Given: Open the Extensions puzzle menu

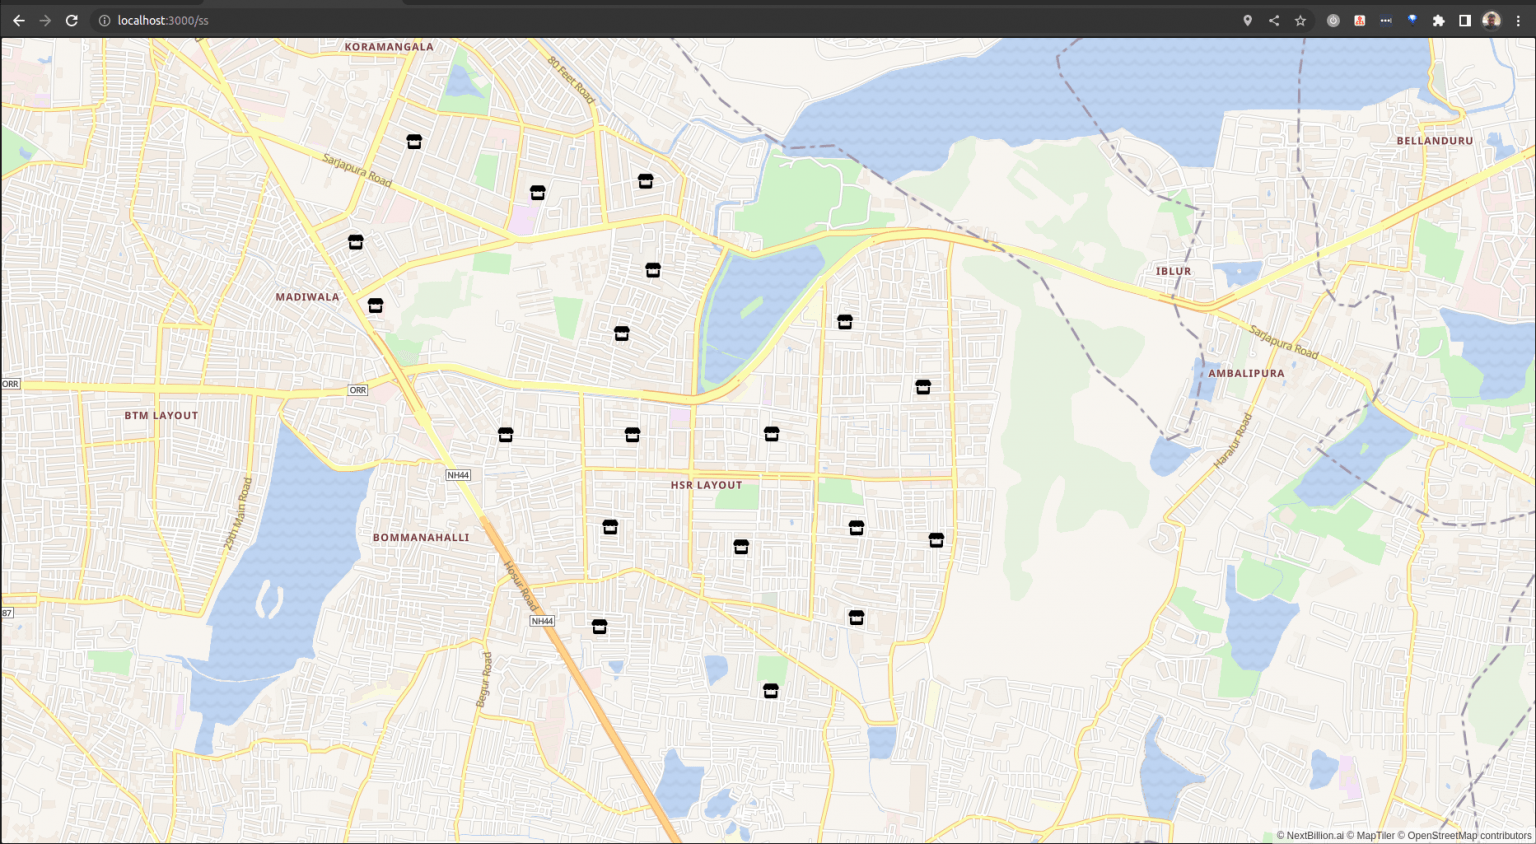Looking at the screenshot, I should click(x=1438, y=20).
